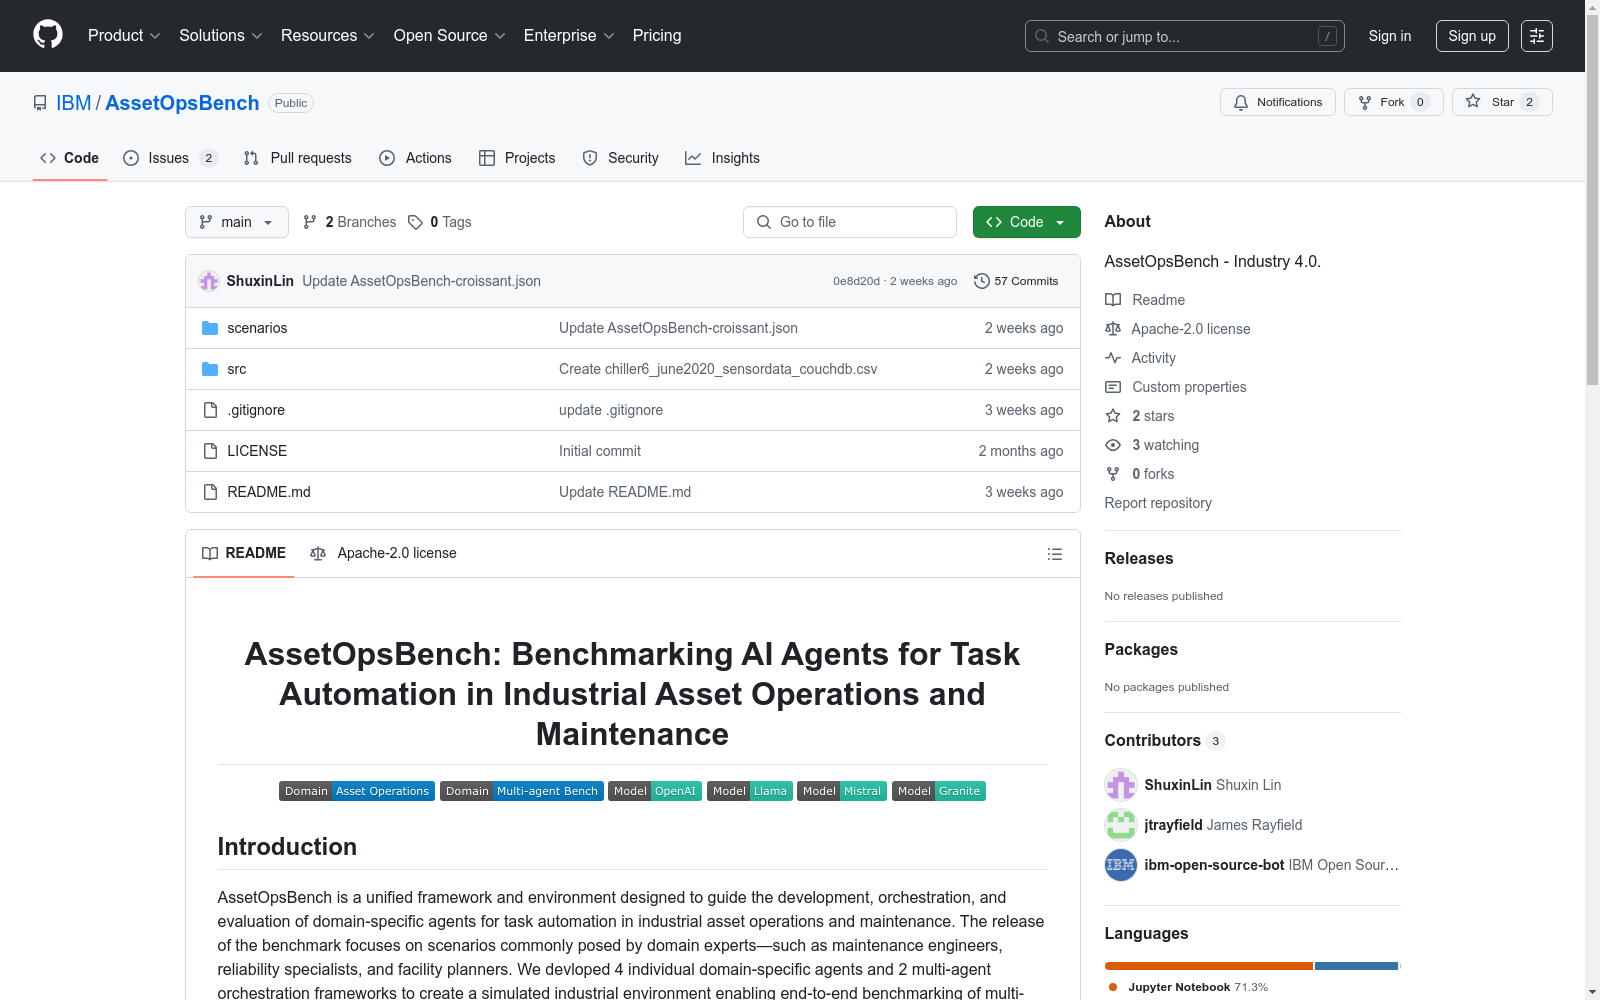
Task: Click the GitHub logo icon
Action: pos(48,35)
